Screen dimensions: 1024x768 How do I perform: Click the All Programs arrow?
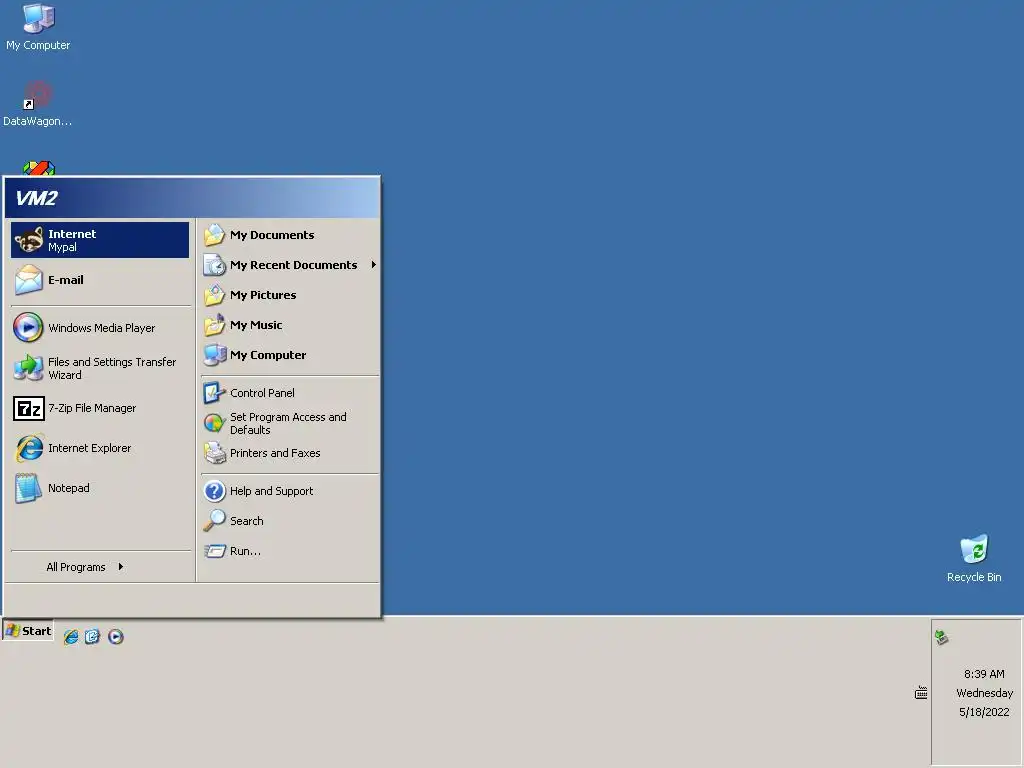tap(121, 567)
